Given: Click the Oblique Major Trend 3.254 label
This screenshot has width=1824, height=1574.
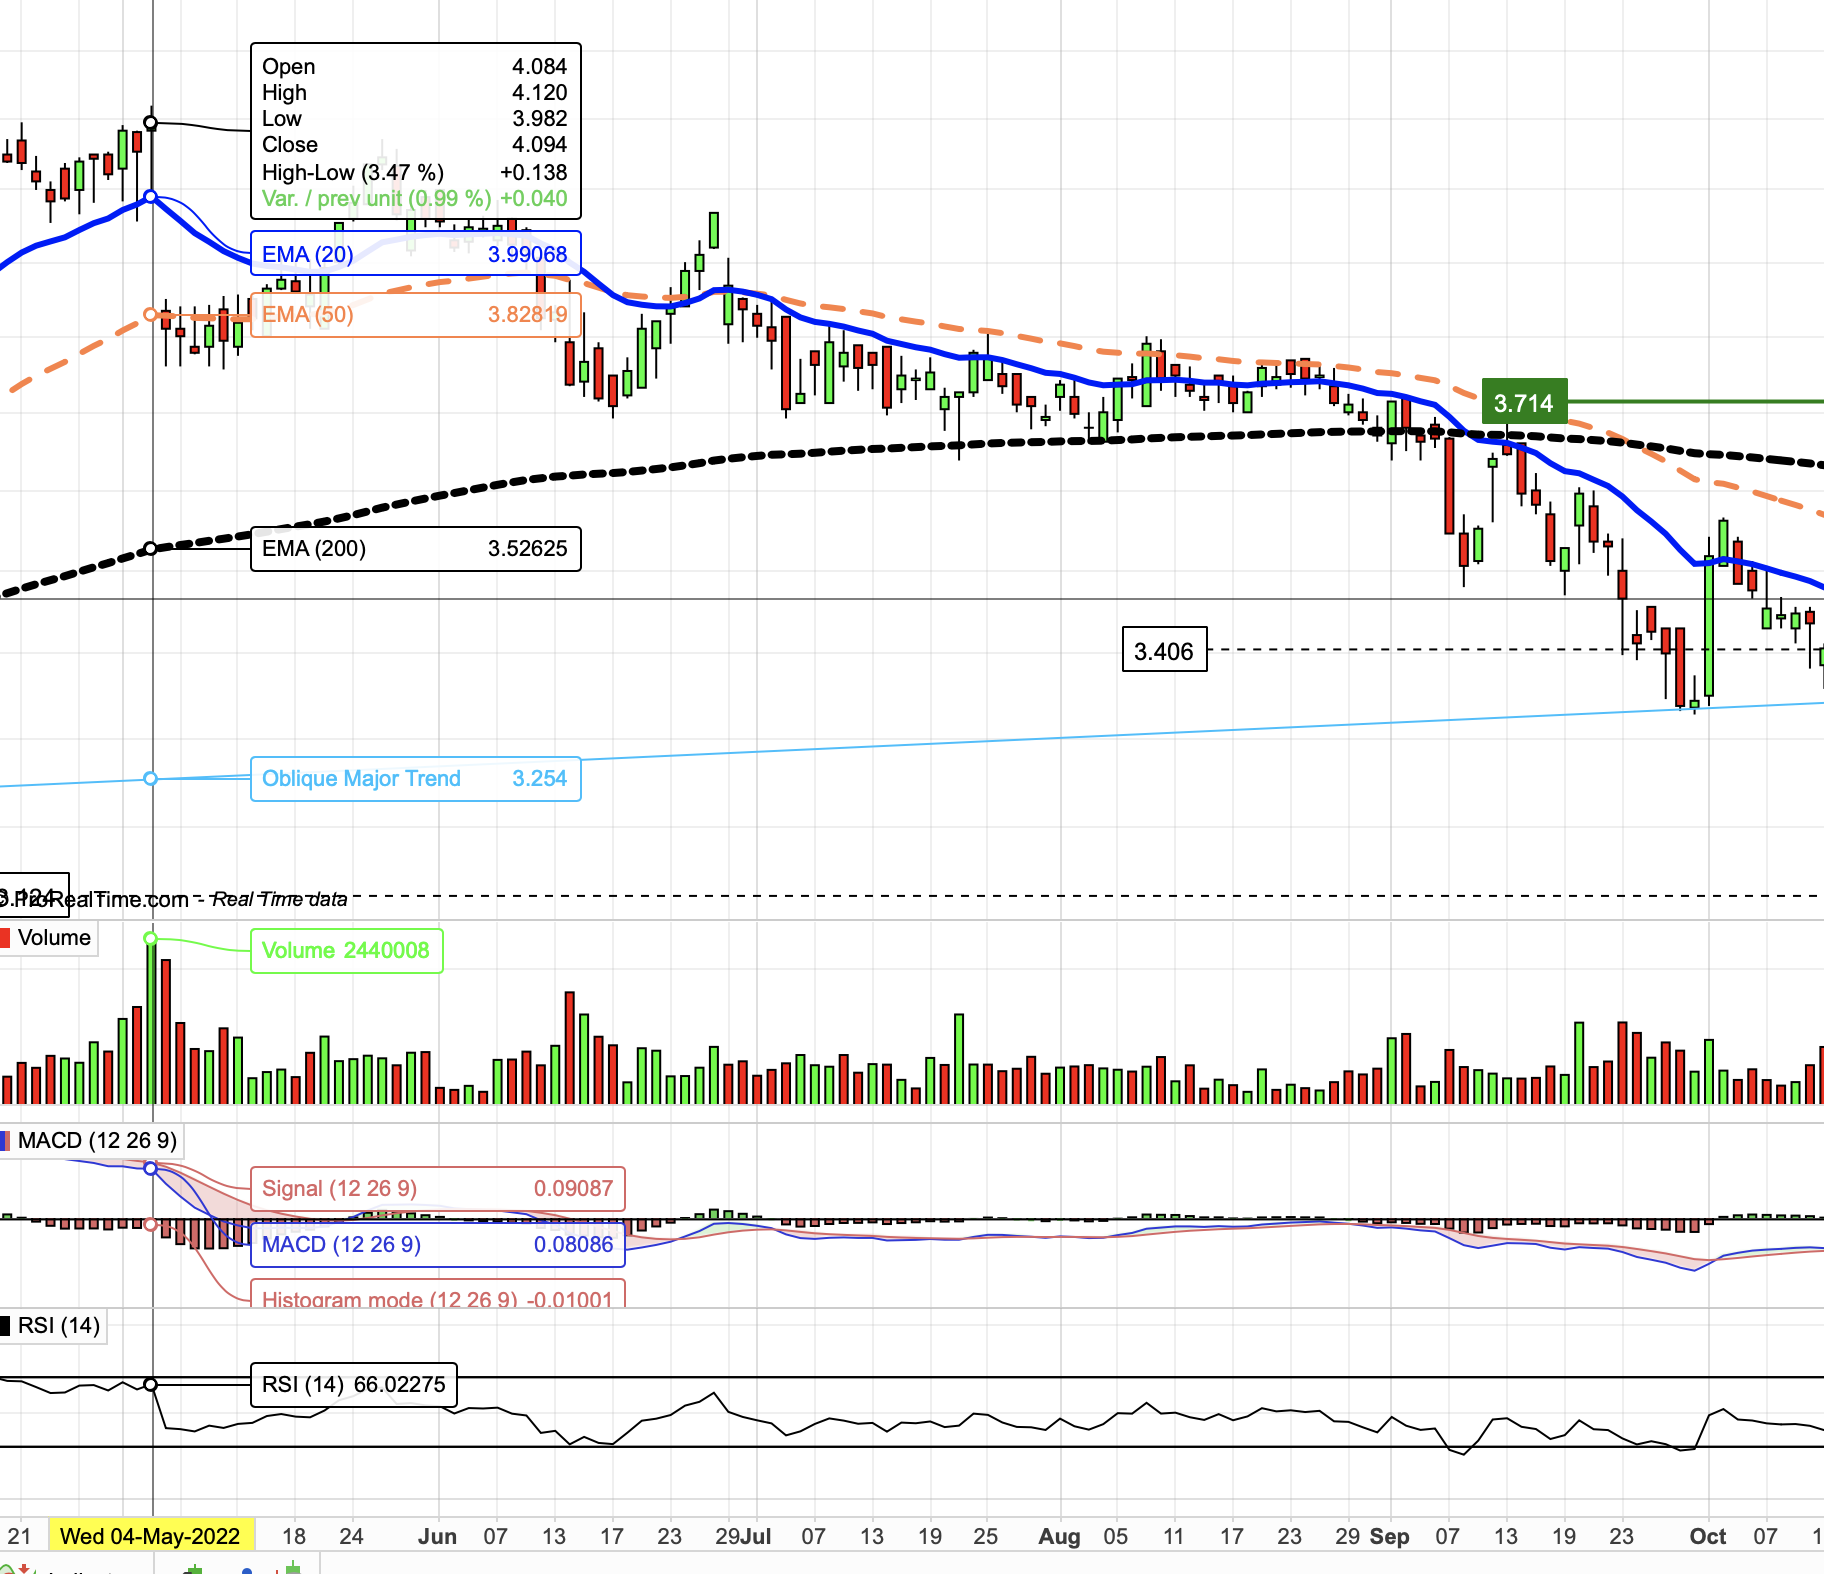Looking at the screenshot, I should (415, 779).
